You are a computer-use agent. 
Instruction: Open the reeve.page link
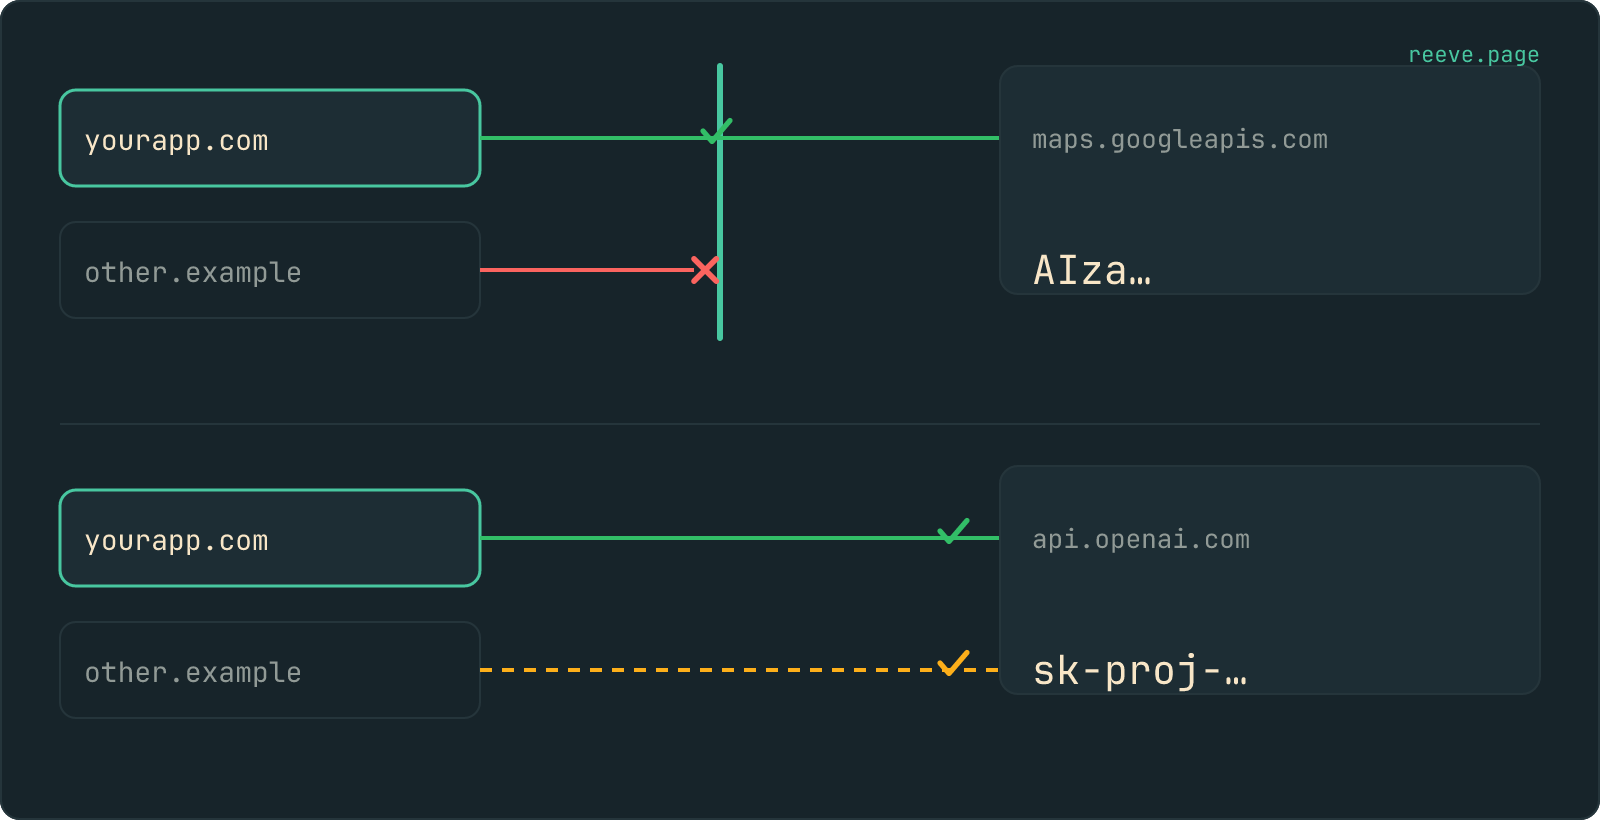[x=1473, y=55]
